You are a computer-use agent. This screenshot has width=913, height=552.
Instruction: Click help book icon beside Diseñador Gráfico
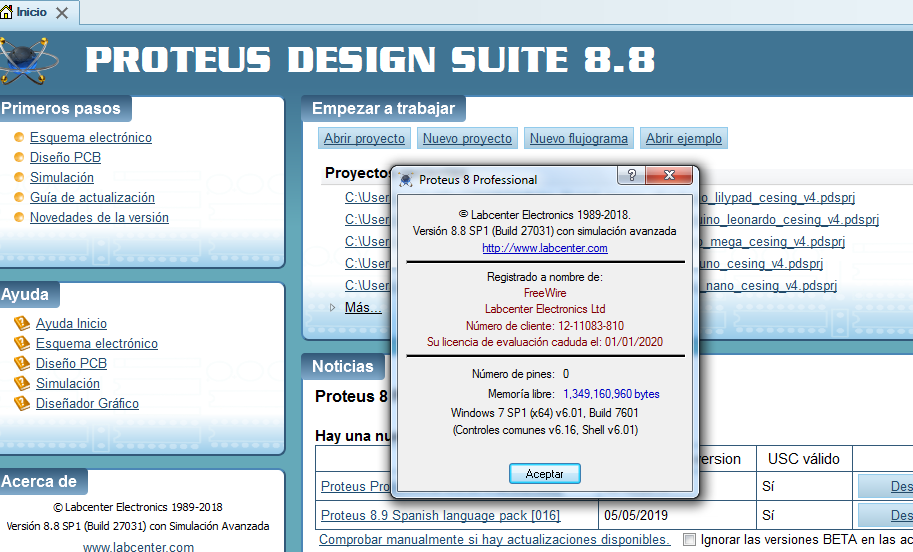click(x=22, y=403)
